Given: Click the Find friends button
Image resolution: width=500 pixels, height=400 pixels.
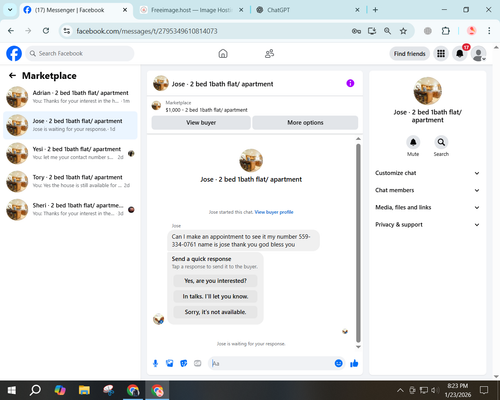Looking at the screenshot, I should click(x=409, y=54).
